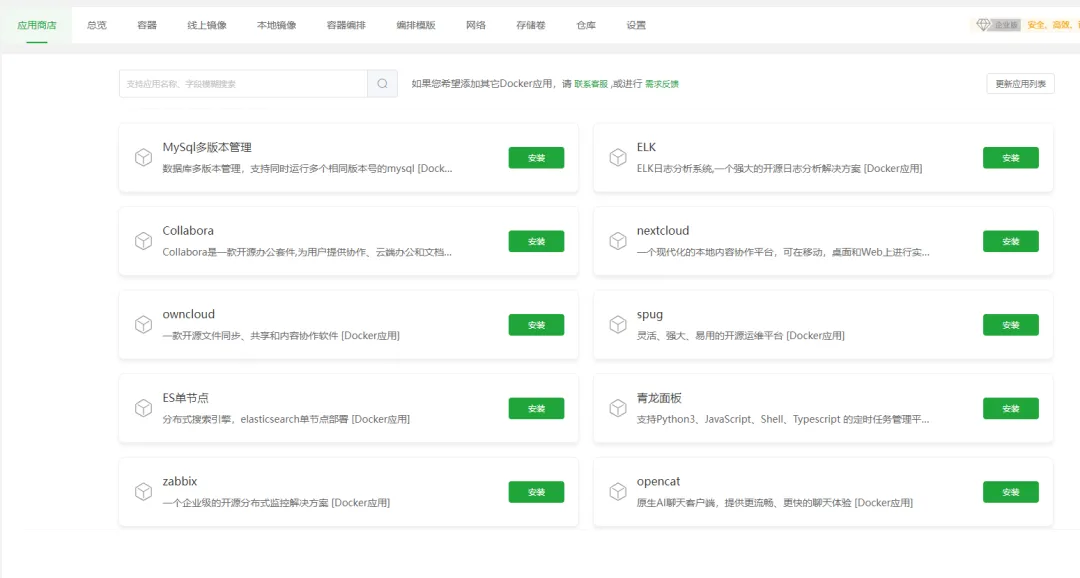Switch to the 网络 tab
Viewport: 1080px width, 578px height.
coord(475,25)
